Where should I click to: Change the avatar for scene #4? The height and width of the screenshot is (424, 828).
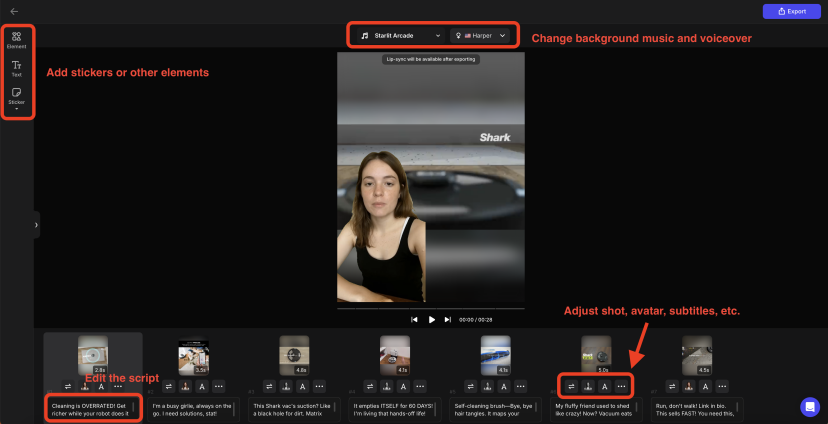point(387,387)
